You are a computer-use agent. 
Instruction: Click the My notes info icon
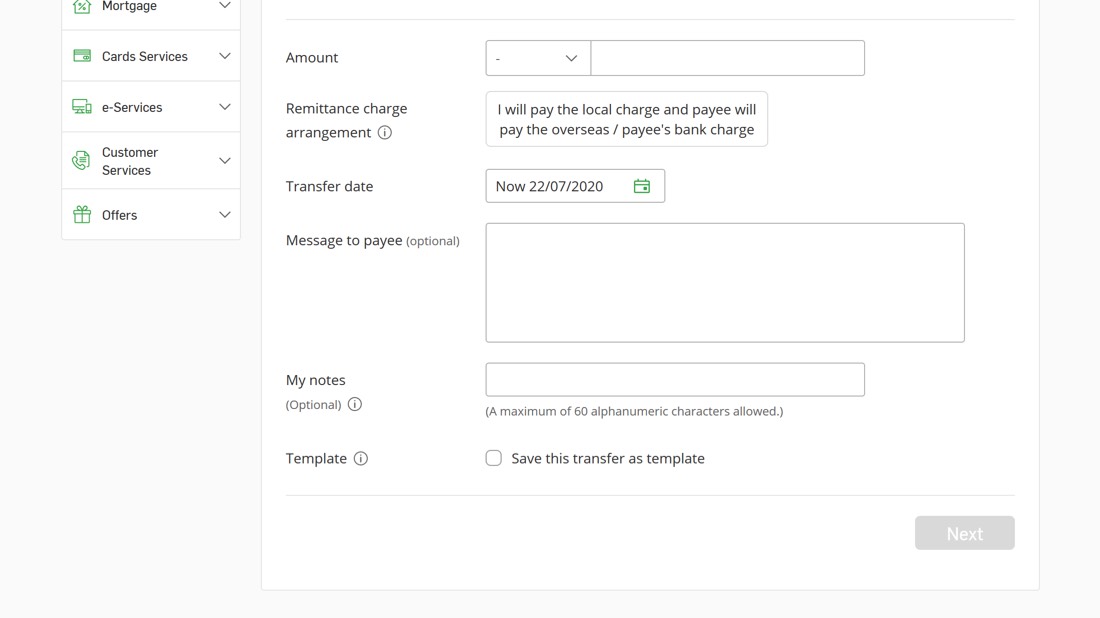[355, 405]
